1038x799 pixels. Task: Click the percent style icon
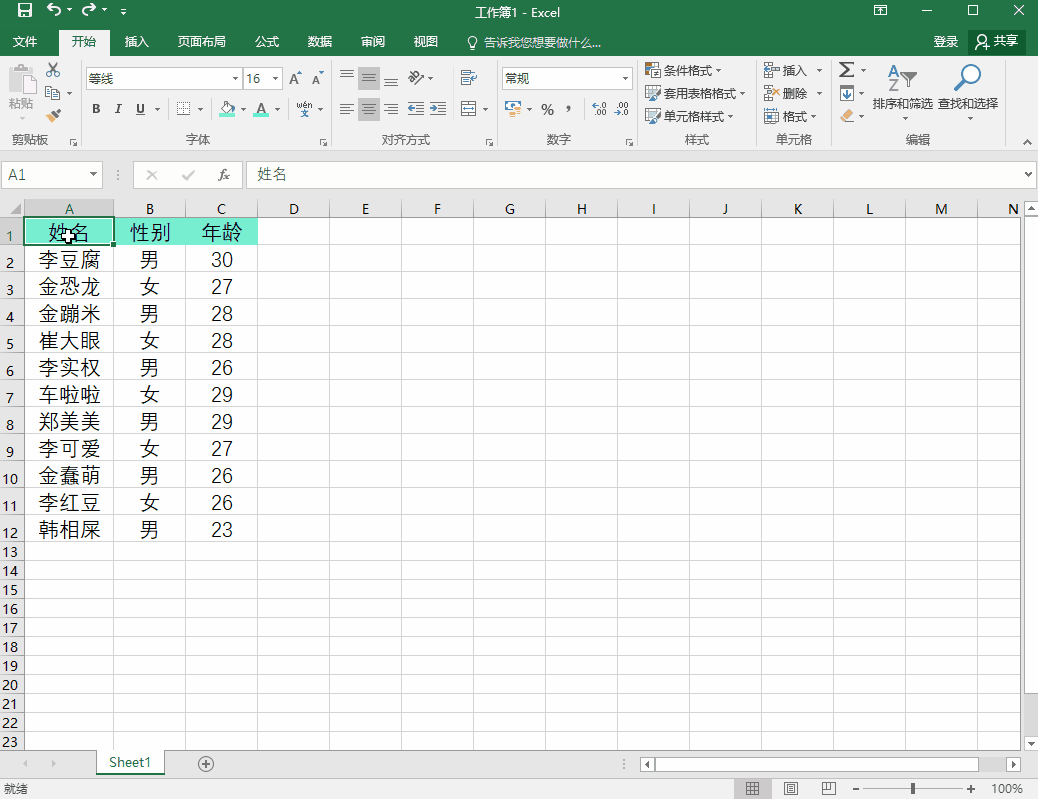click(547, 109)
